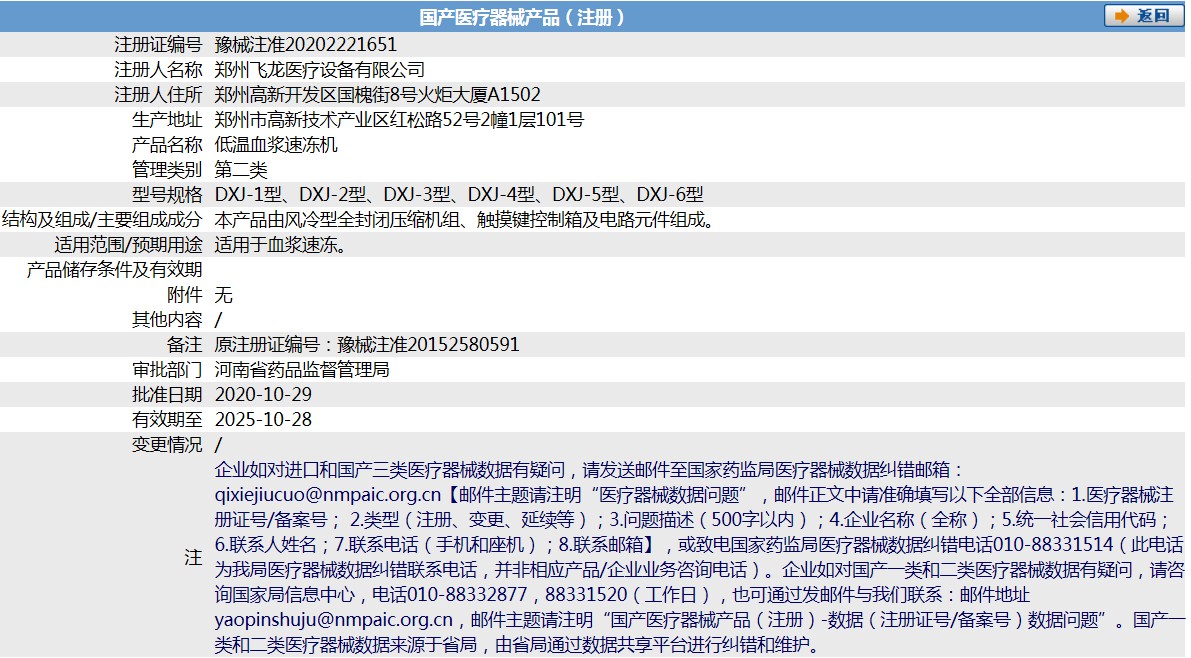
Task: Select remark 原注册证编号：豫械注准20152580591
Action: (x=367, y=346)
